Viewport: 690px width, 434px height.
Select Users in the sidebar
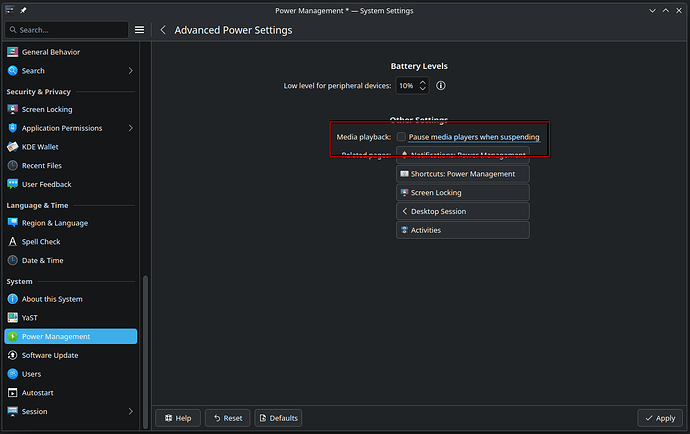[x=32, y=374]
